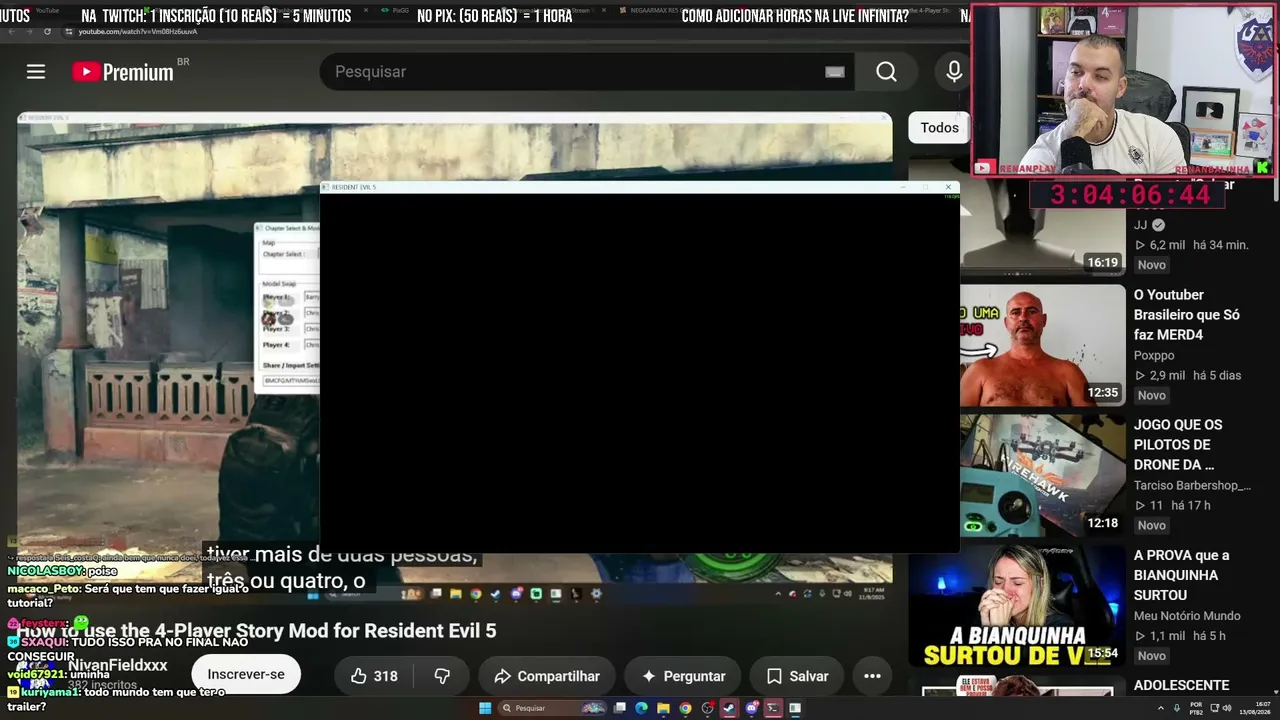
Task: Subscribe using the Inscrever-se button
Action: tap(246, 674)
